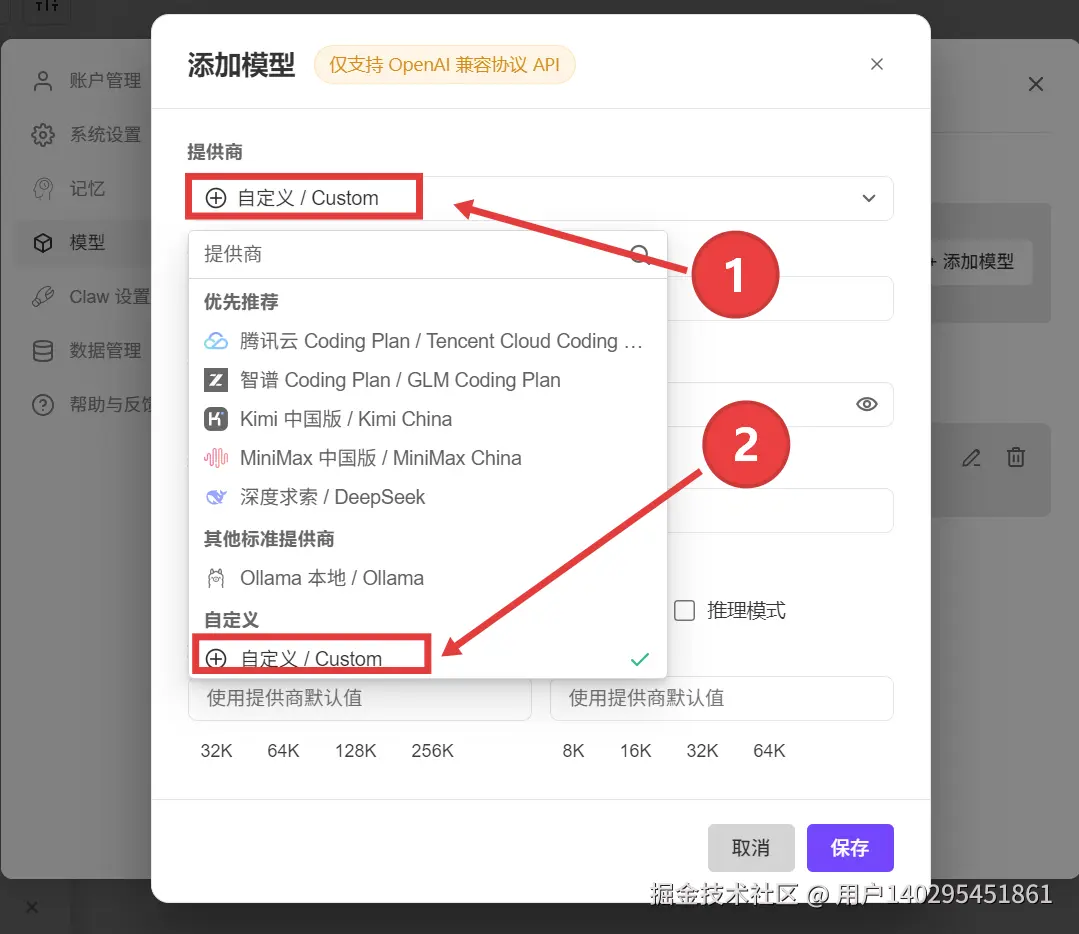This screenshot has width=1079, height=934.
Task: Click the search magnifier in the provider list
Action: coord(639,255)
